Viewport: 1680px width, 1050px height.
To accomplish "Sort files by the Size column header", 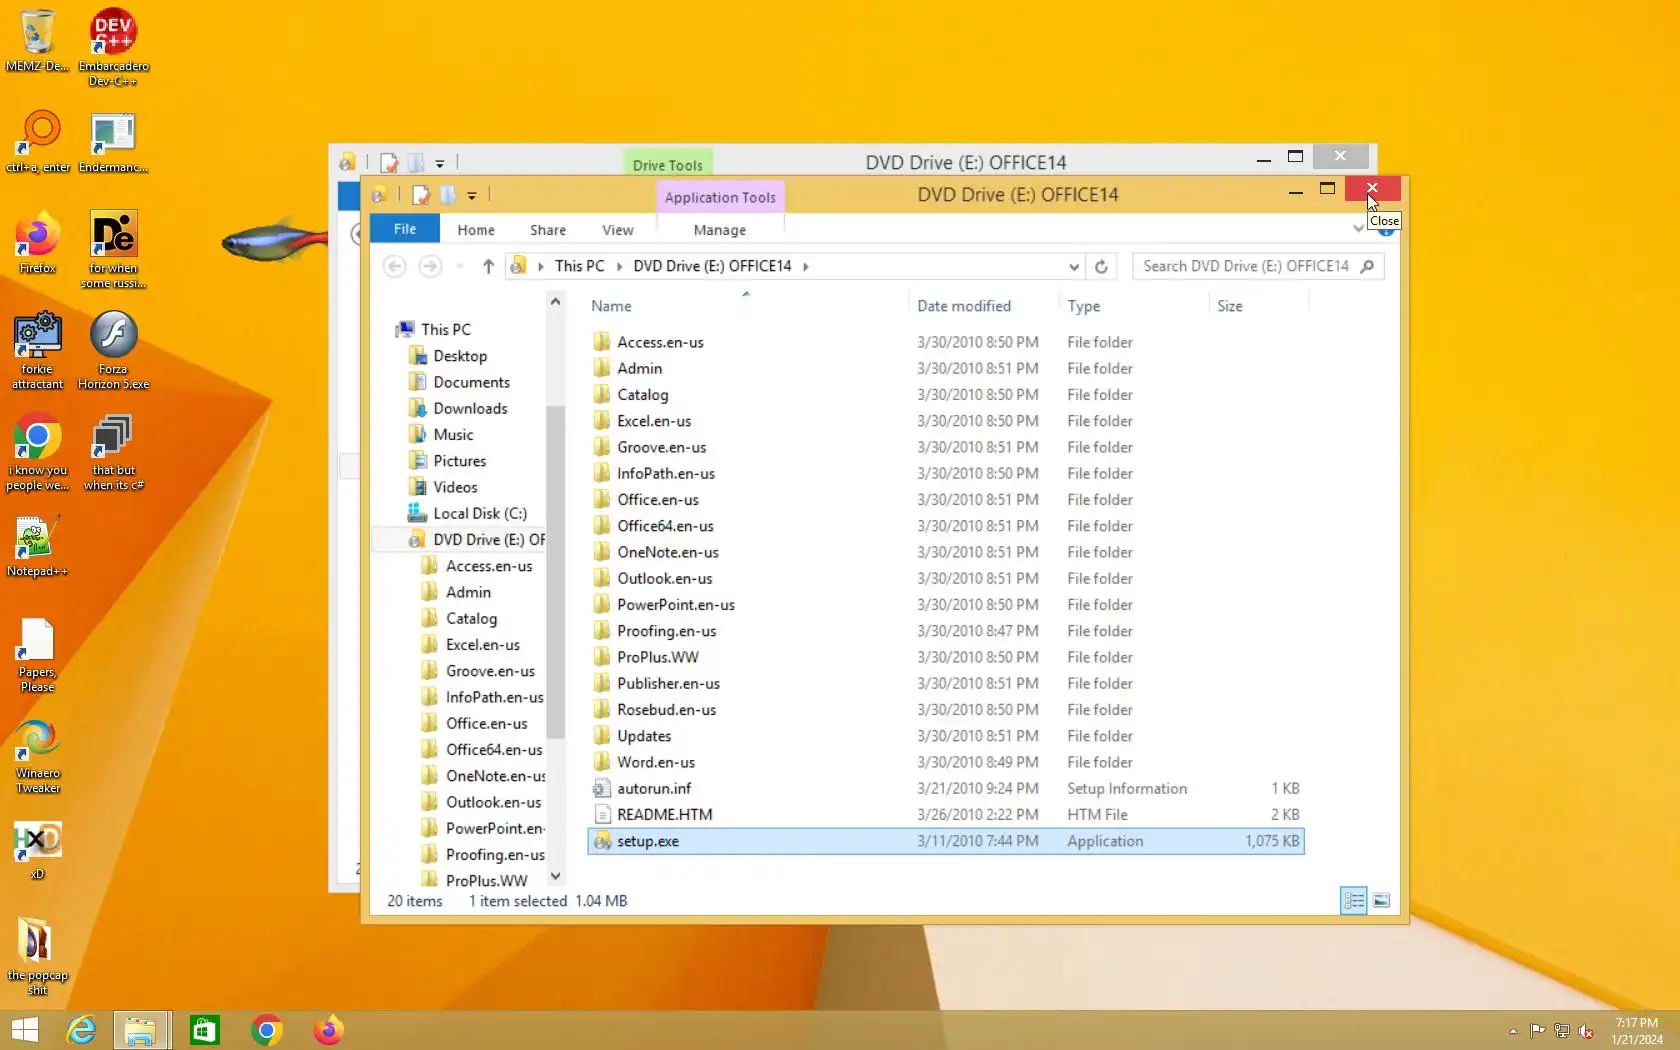I will click(x=1259, y=306).
